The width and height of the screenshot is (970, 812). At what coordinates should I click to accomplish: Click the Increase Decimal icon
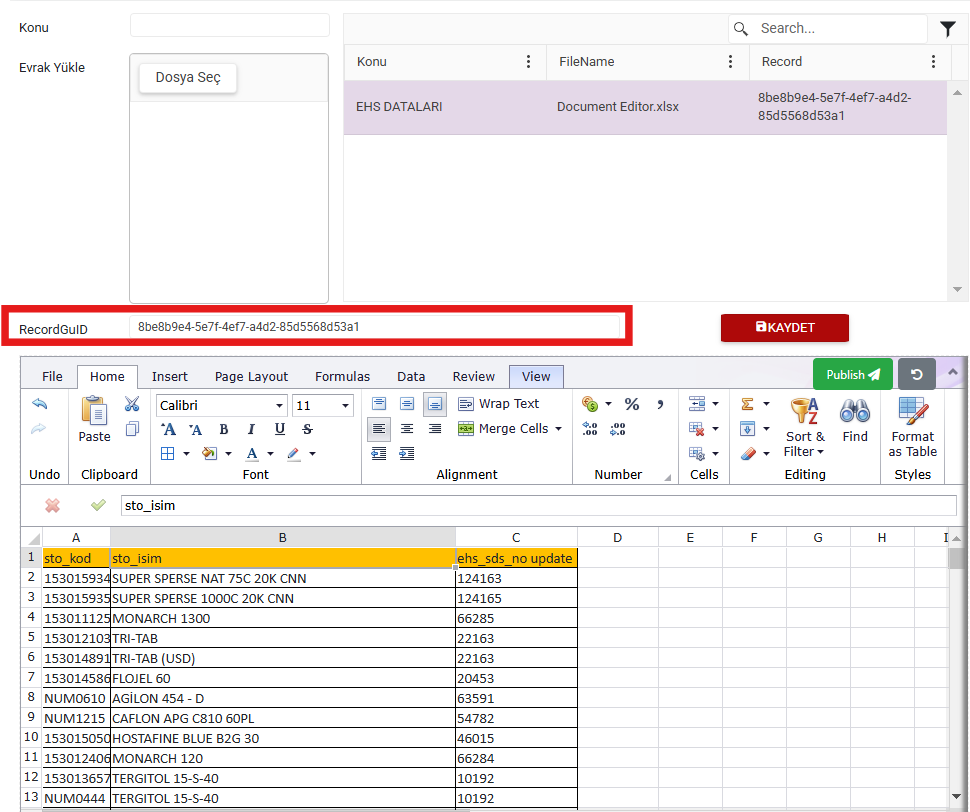tap(590, 429)
